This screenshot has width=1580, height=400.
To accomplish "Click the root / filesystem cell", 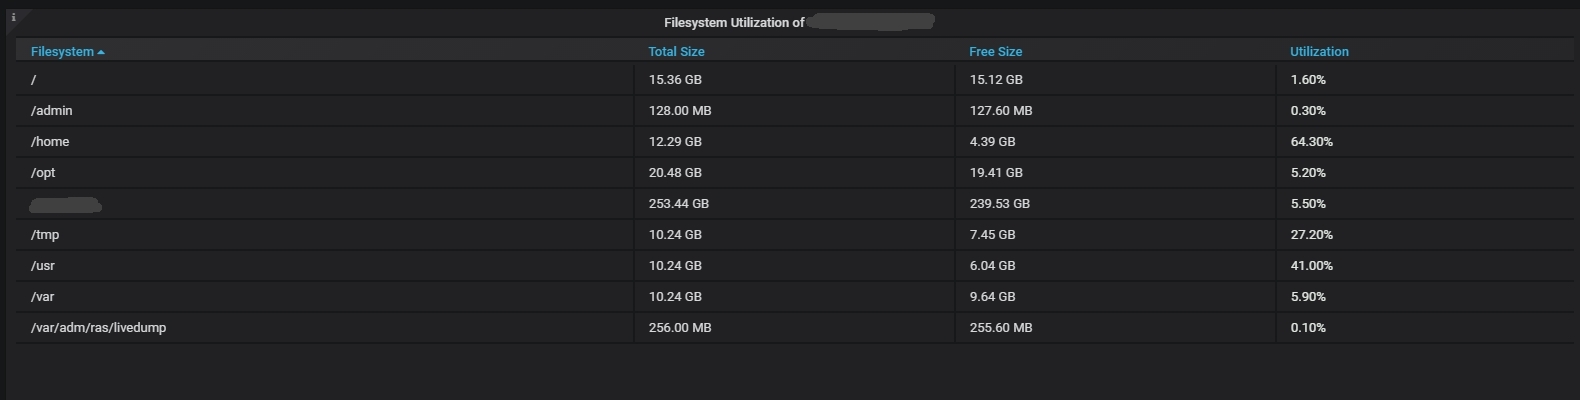I will pos(34,80).
